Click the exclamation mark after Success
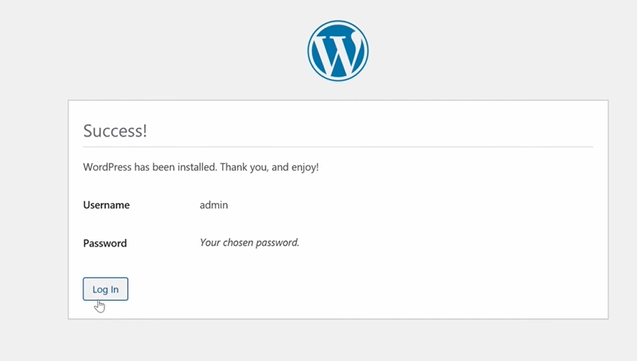Image resolution: width=637 pixels, height=361 pixels. pyautogui.click(x=144, y=131)
